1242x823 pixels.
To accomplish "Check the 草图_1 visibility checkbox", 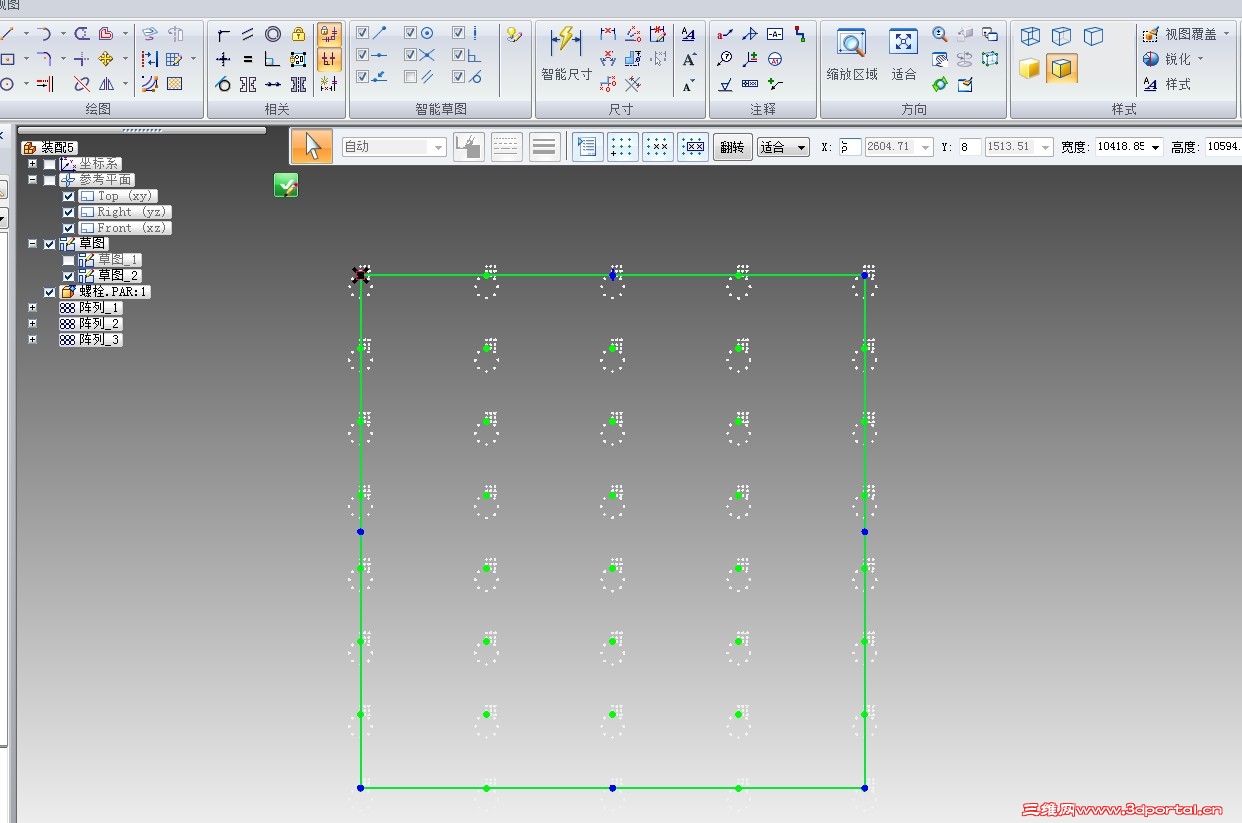I will (68, 260).
